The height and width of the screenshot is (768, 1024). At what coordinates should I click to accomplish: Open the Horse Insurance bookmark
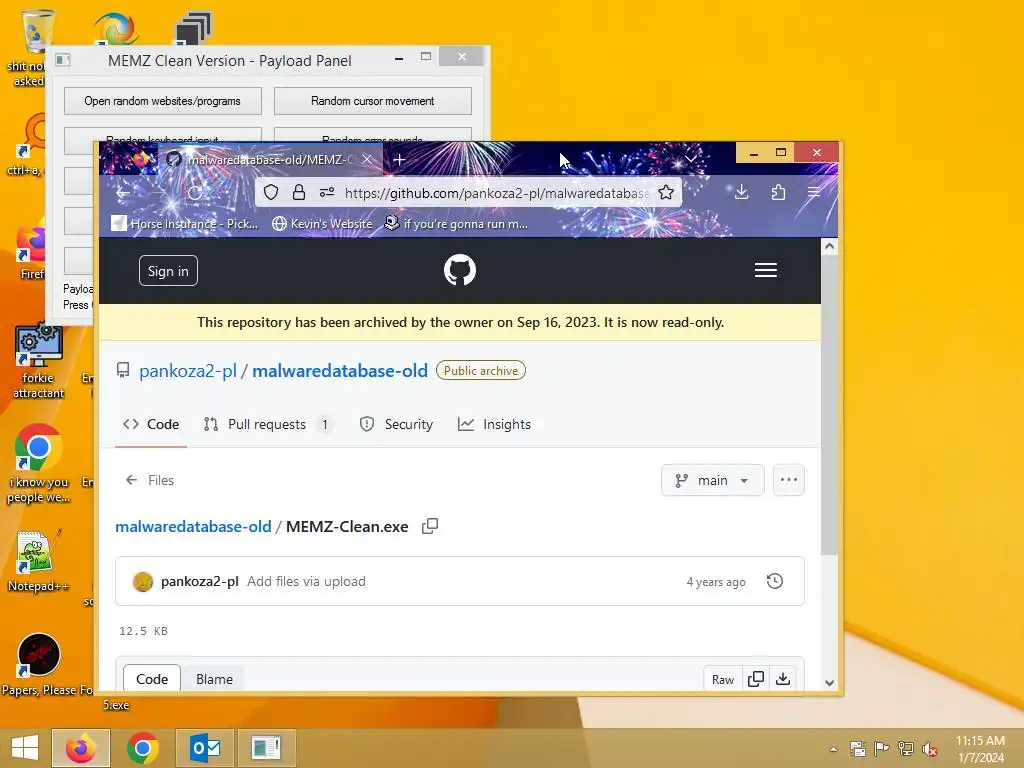185,223
